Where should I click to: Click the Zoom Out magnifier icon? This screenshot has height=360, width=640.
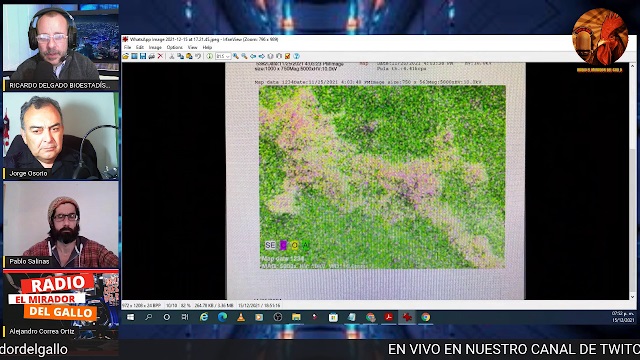(244, 56)
